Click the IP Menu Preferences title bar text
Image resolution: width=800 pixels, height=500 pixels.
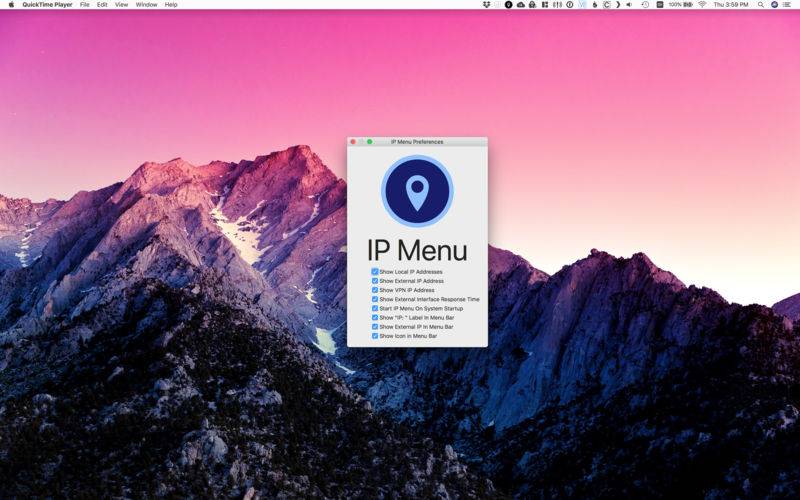pyautogui.click(x=417, y=142)
